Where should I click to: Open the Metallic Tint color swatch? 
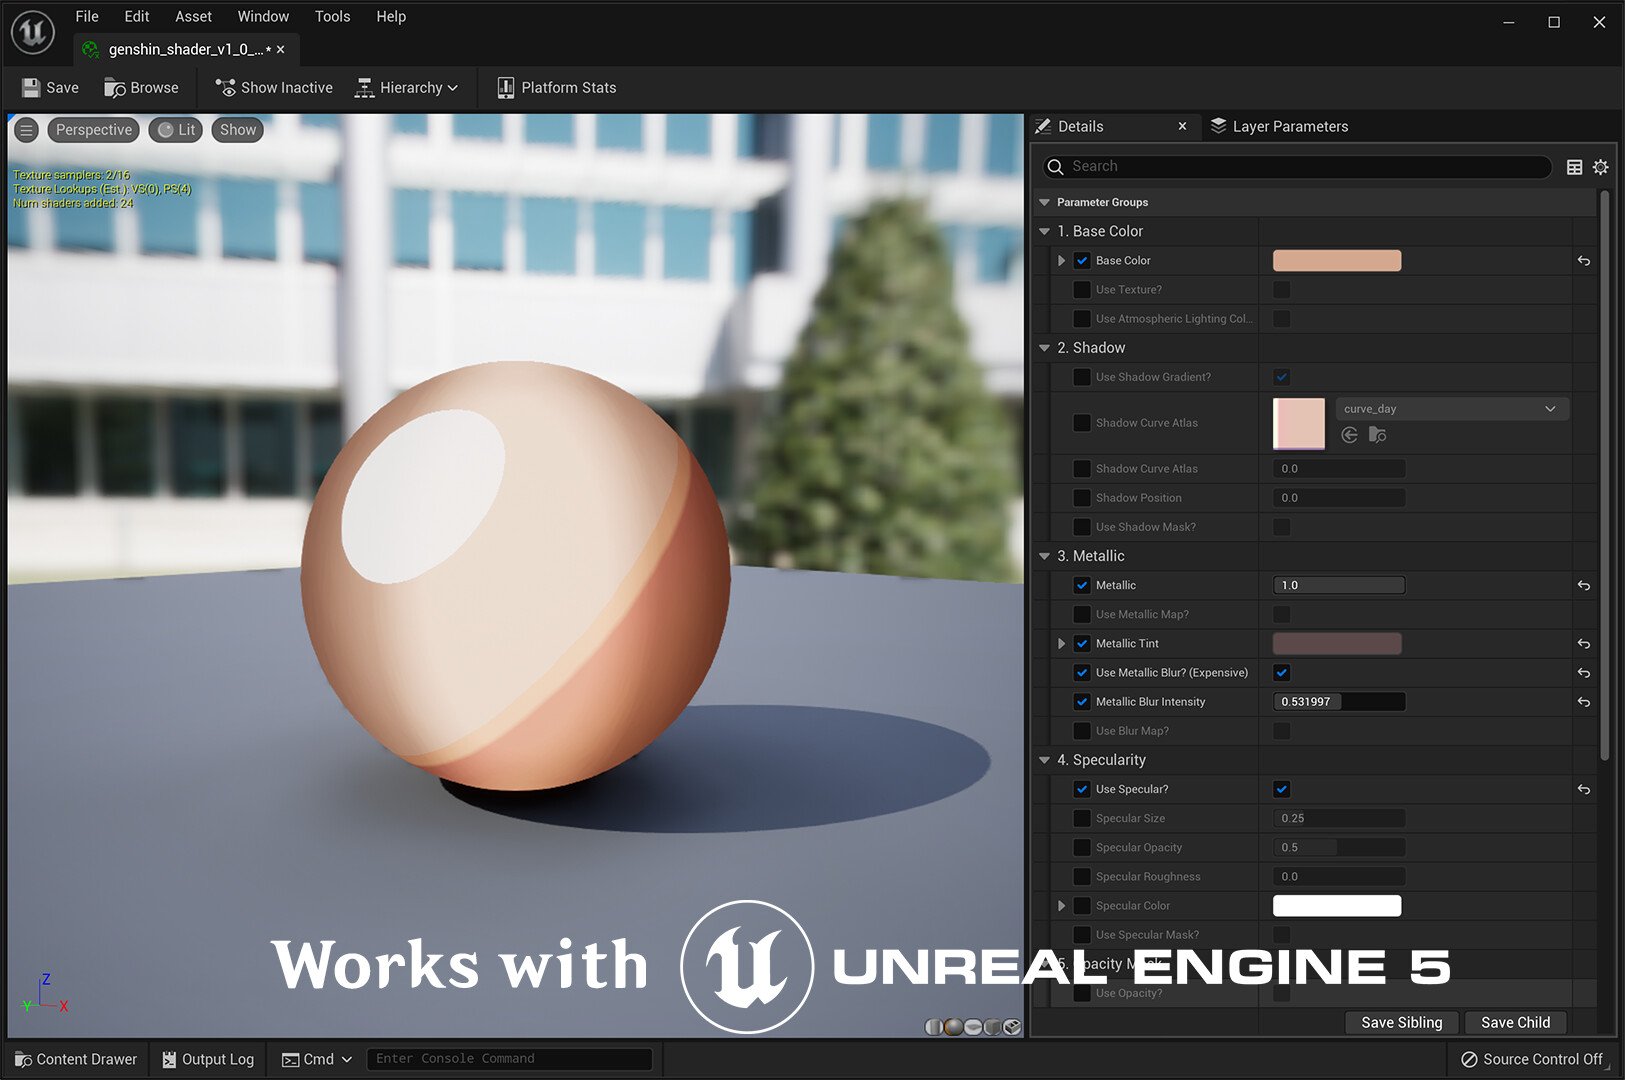point(1336,644)
